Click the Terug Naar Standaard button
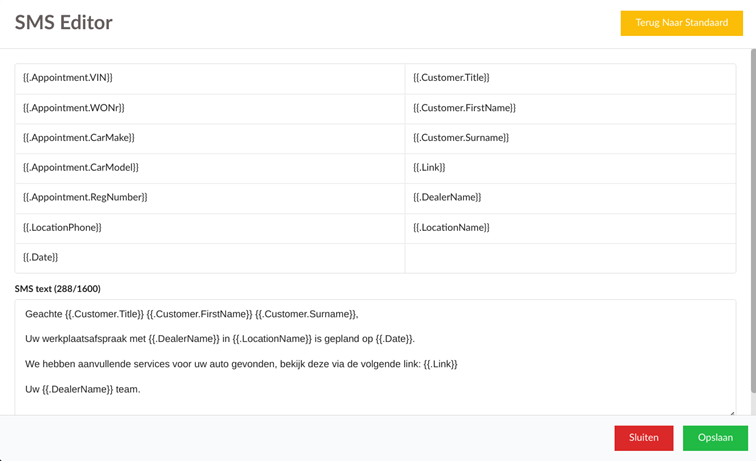 681,23
